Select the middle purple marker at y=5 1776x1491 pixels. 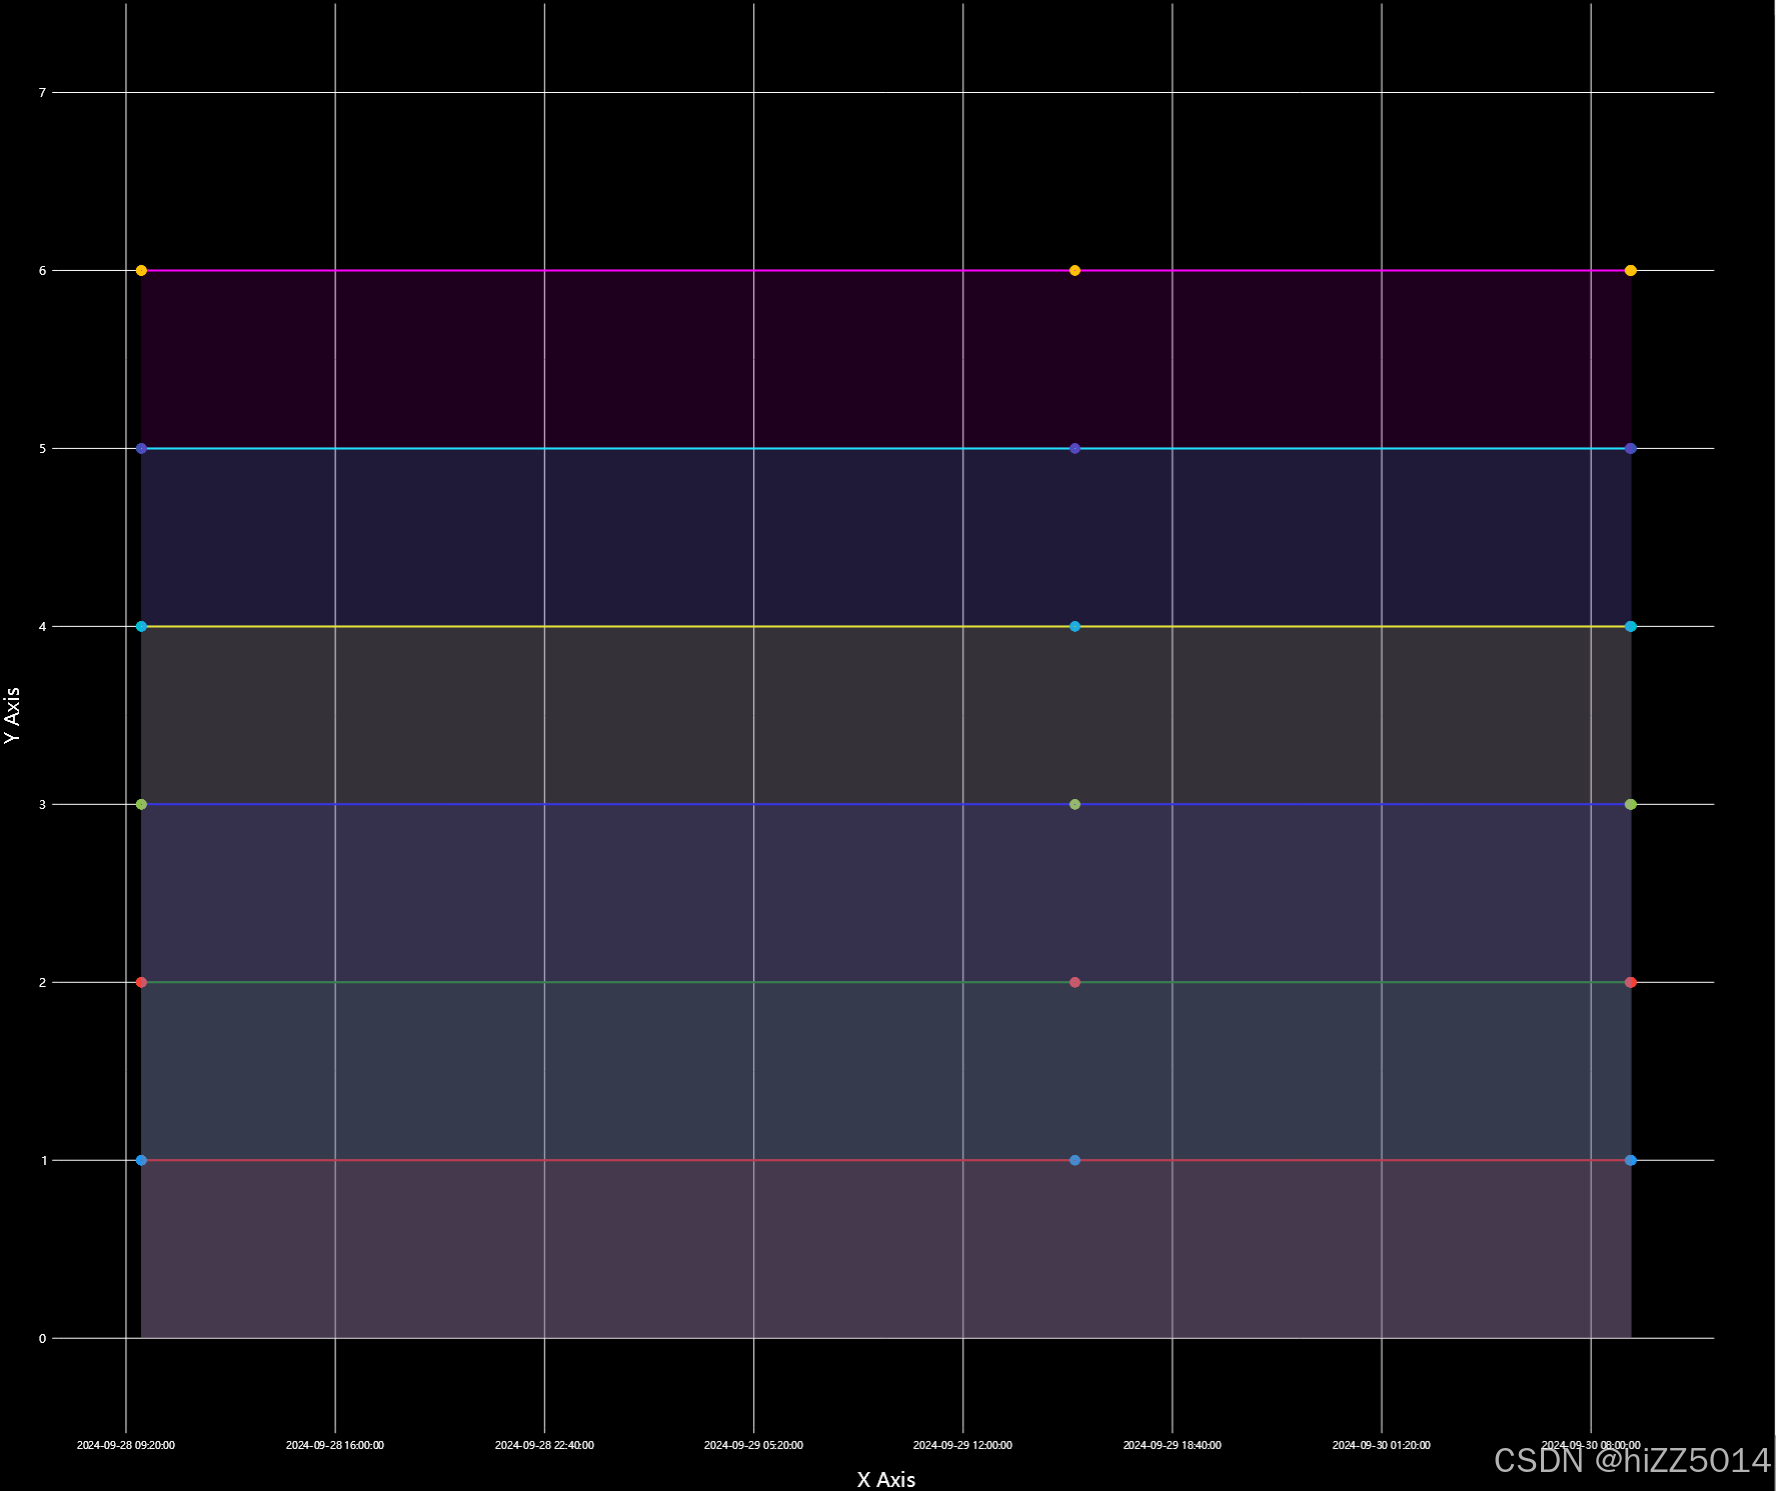coord(1075,449)
